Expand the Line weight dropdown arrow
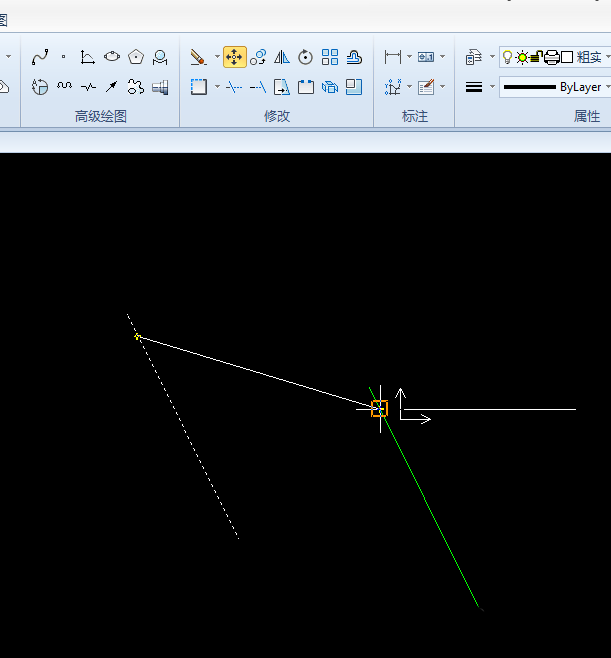Image resolution: width=611 pixels, height=658 pixels. [492, 87]
